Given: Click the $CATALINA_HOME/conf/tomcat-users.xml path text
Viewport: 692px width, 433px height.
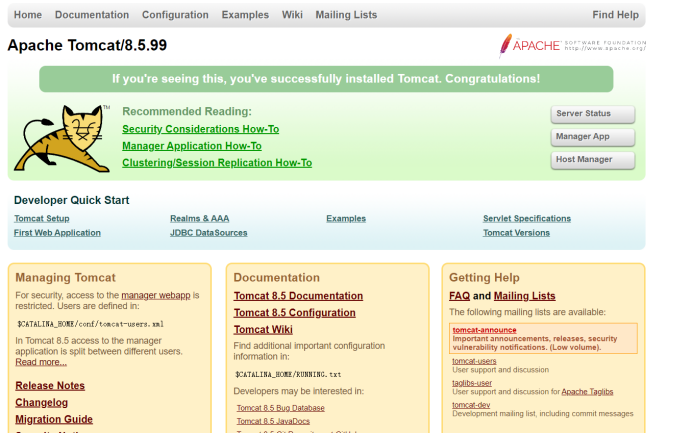Looking at the screenshot, I should 90,324.
